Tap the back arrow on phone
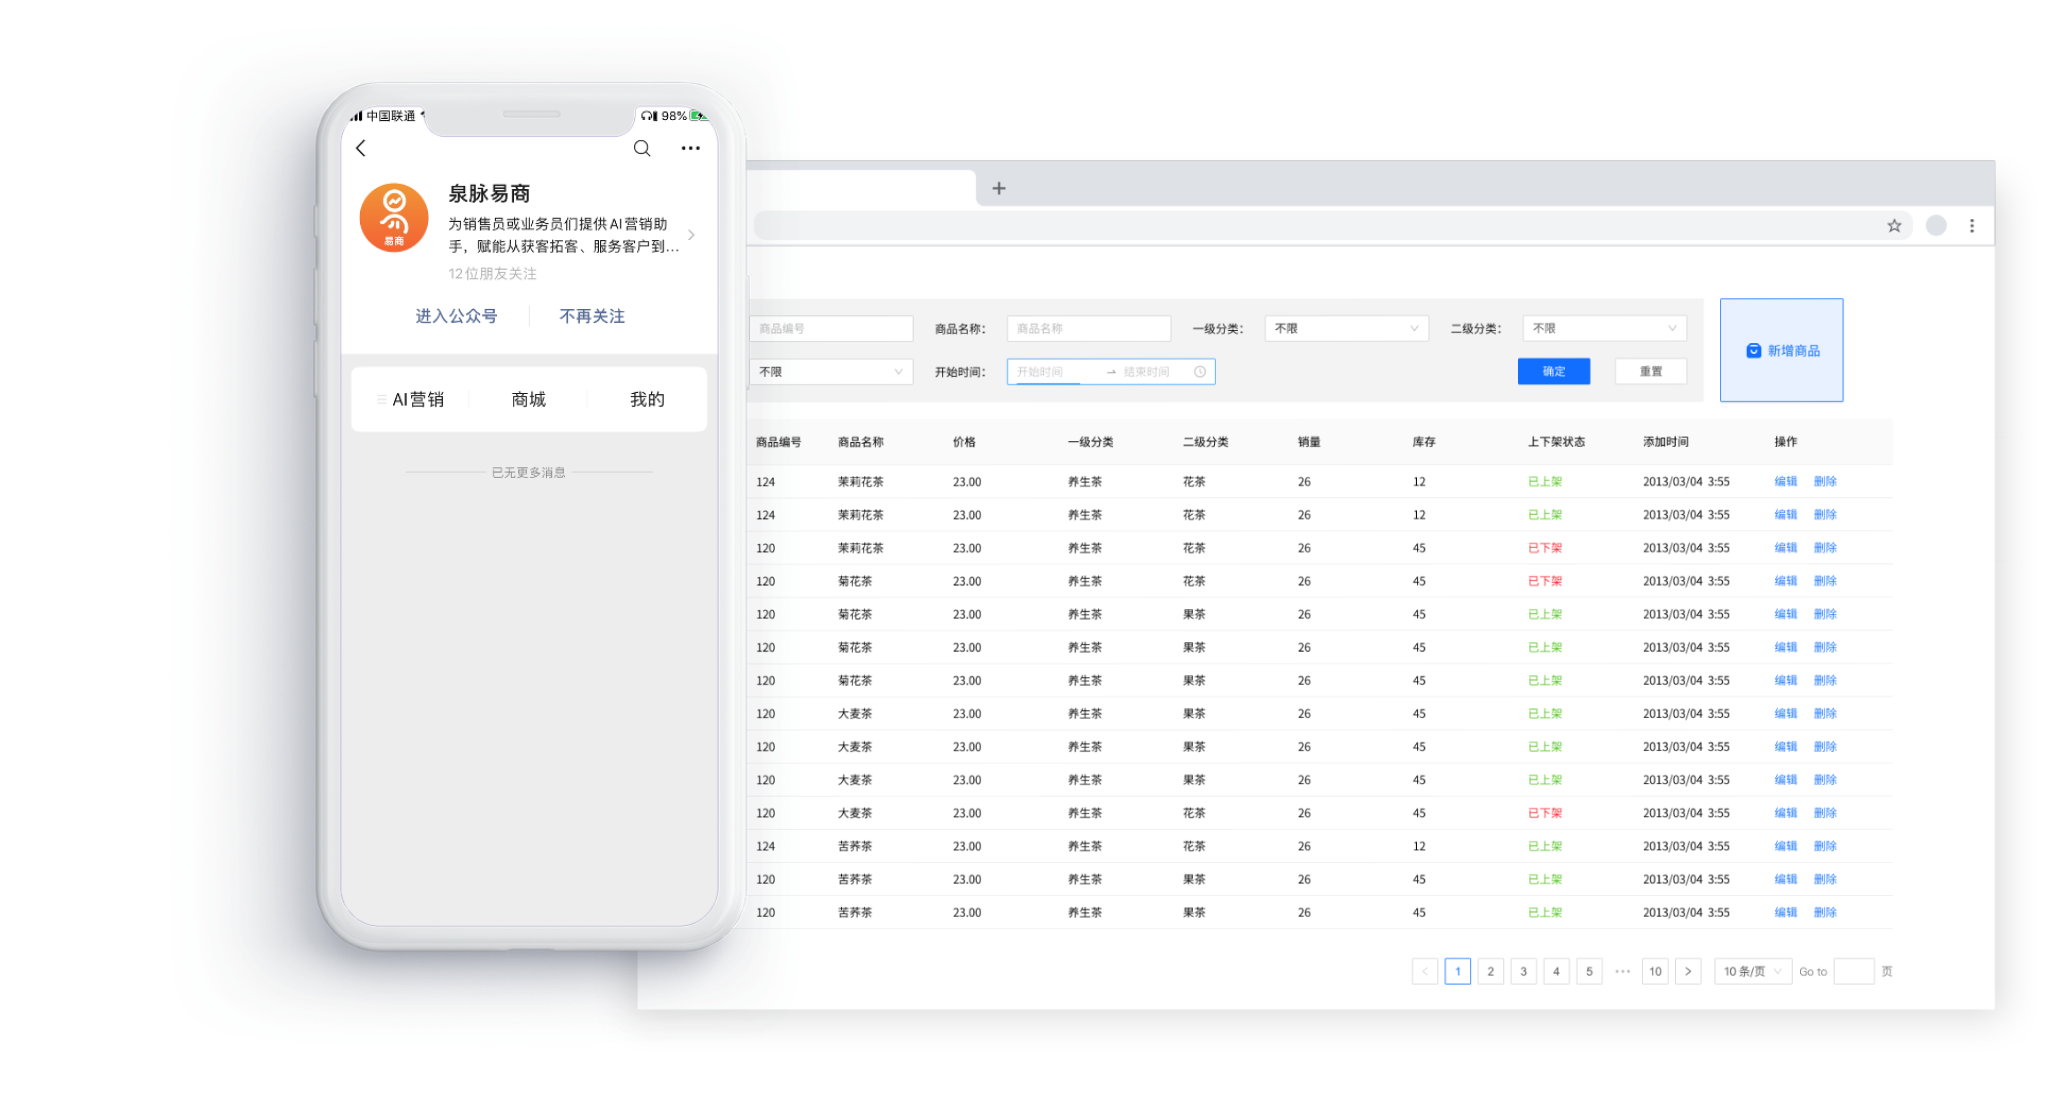The width and height of the screenshot is (2066, 1098). click(361, 148)
